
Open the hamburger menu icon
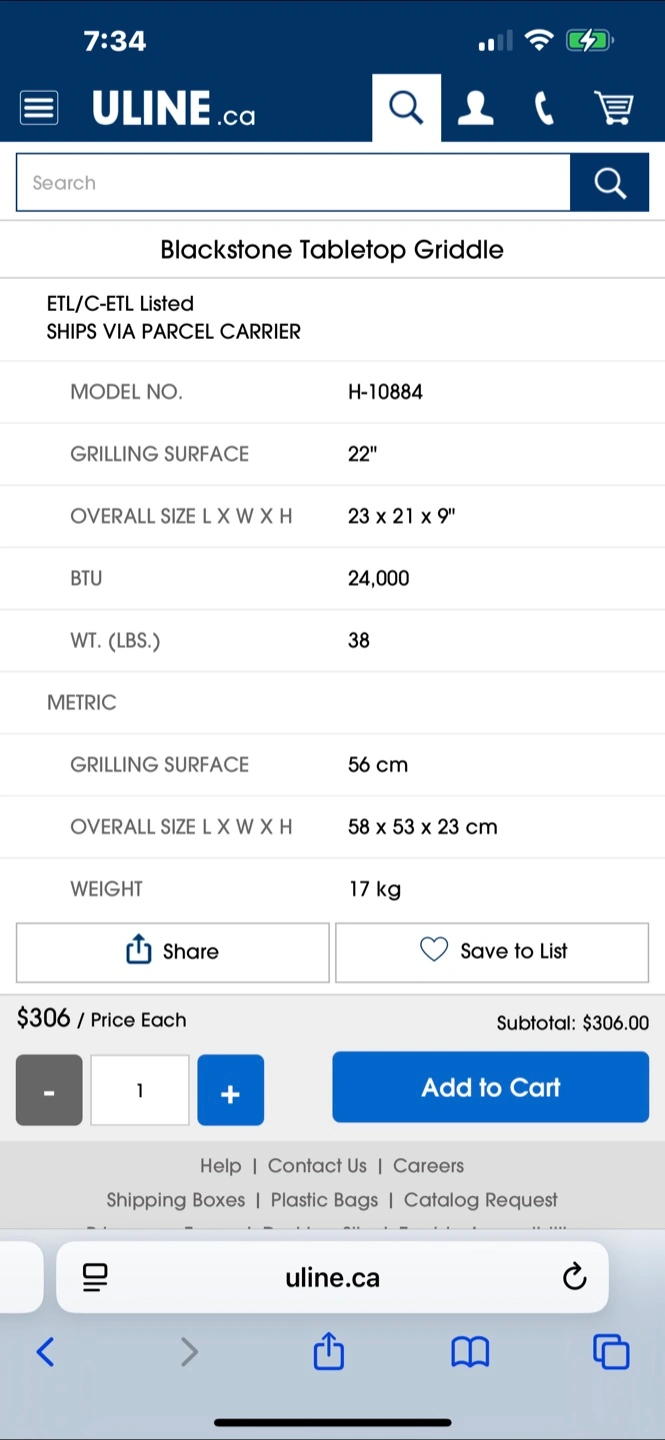coord(39,108)
